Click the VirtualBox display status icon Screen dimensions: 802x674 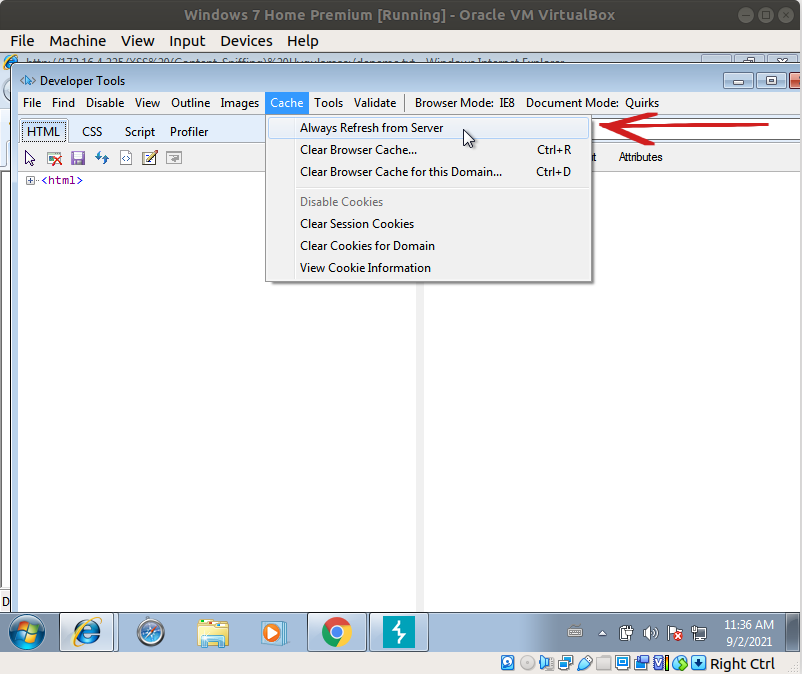[x=622, y=663]
